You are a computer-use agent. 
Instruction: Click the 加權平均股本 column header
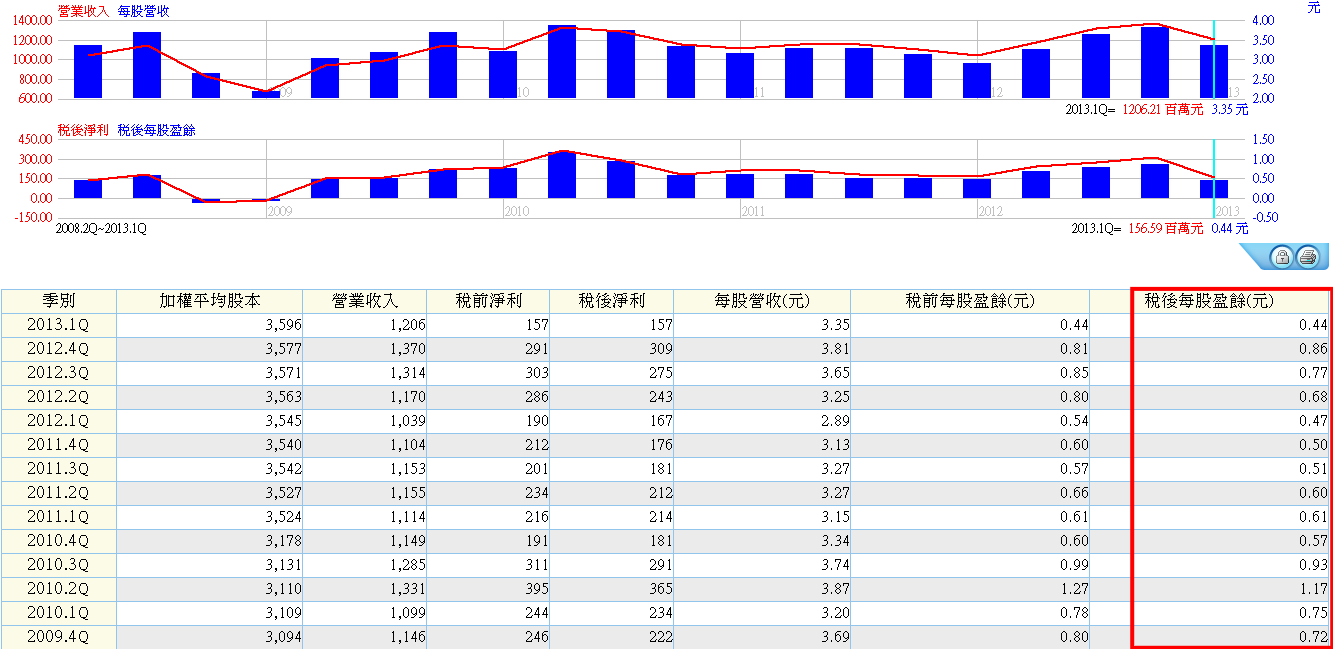point(210,301)
